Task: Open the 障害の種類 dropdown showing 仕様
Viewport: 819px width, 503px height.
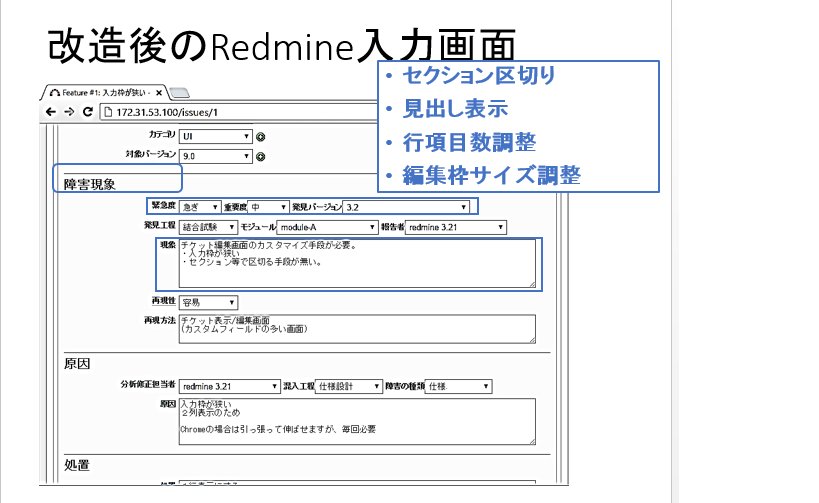Action: [x=458, y=387]
